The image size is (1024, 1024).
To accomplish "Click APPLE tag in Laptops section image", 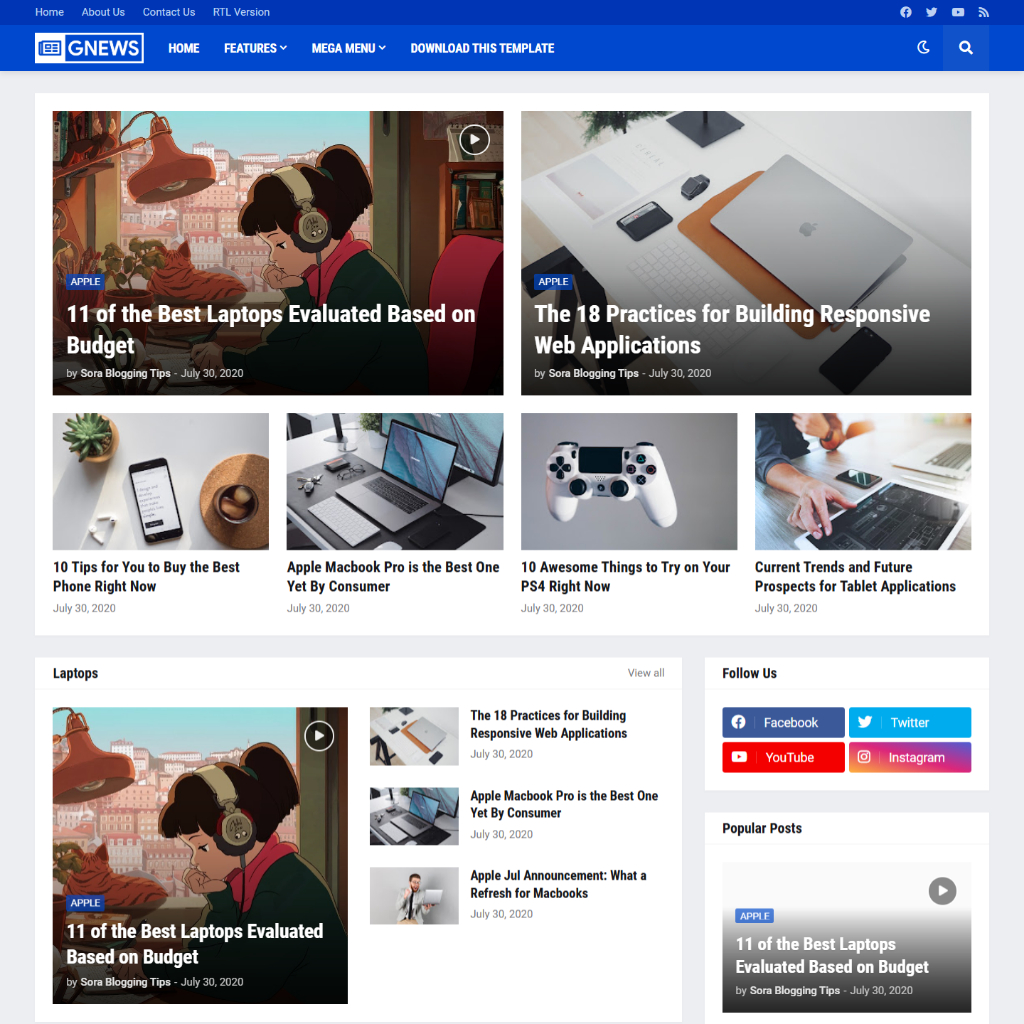I will (x=86, y=903).
